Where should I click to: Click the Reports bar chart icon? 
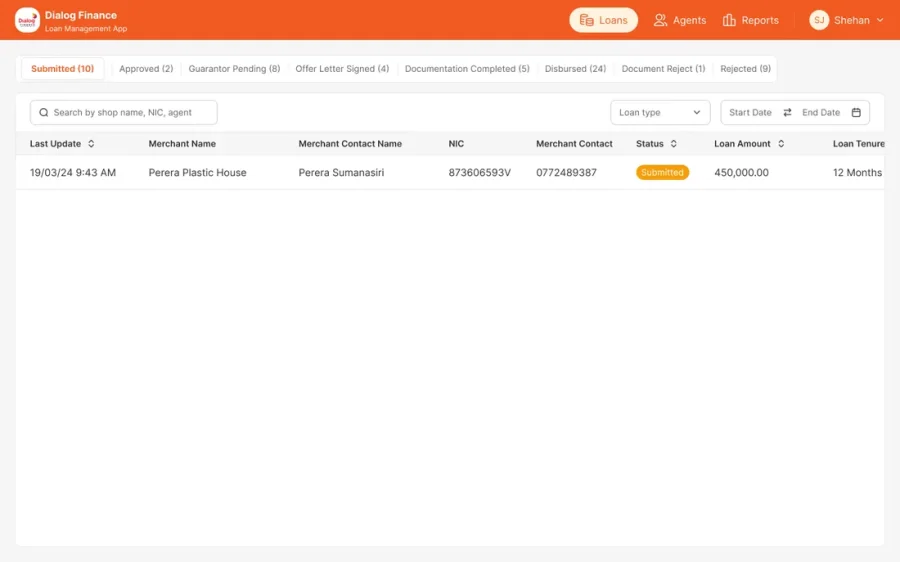729,20
